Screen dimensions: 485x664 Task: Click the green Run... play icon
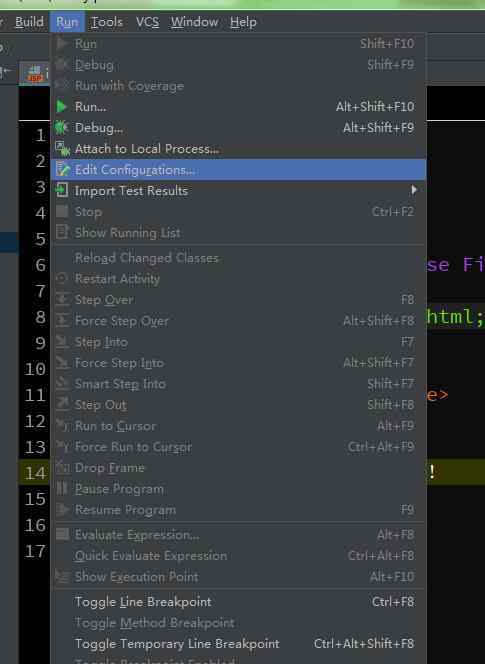tap(61, 107)
